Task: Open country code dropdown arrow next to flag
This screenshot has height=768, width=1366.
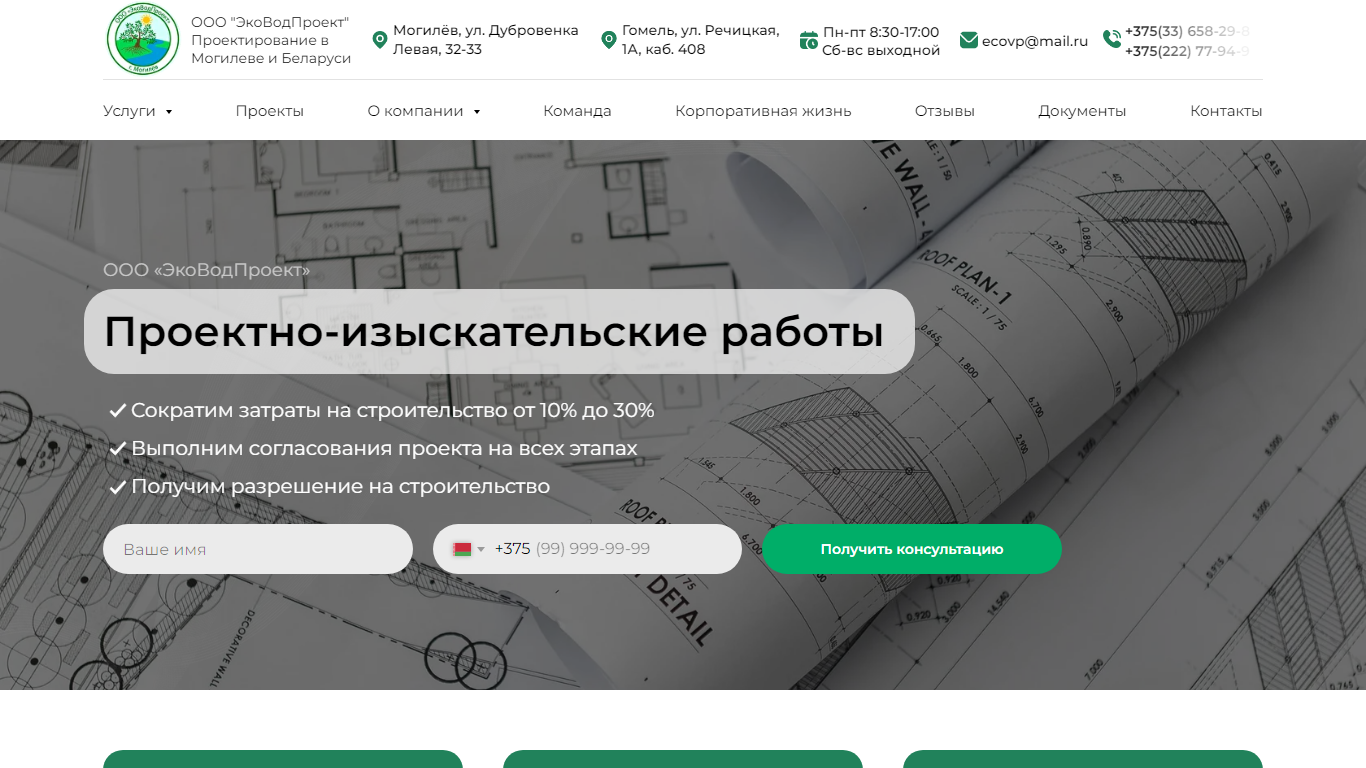Action: click(481, 549)
